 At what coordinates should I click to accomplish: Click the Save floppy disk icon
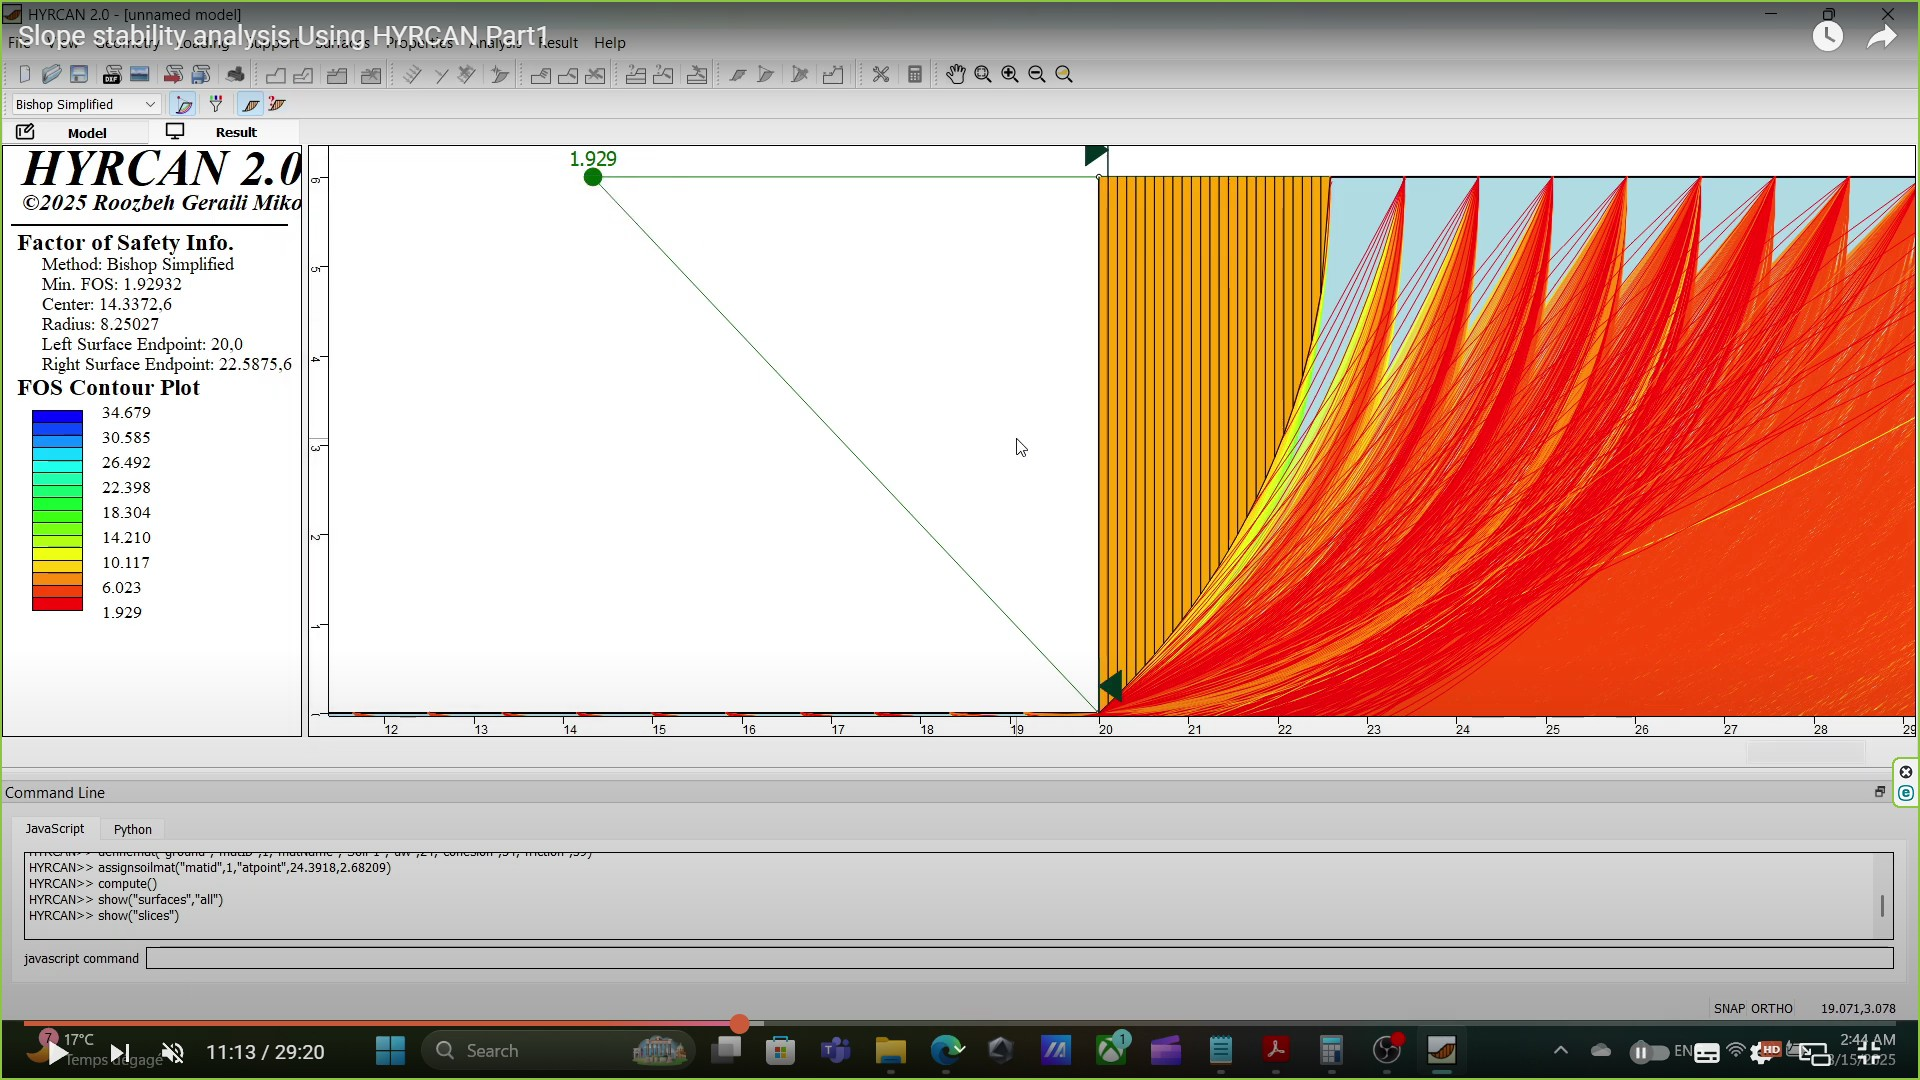click(x=79, y=74)
